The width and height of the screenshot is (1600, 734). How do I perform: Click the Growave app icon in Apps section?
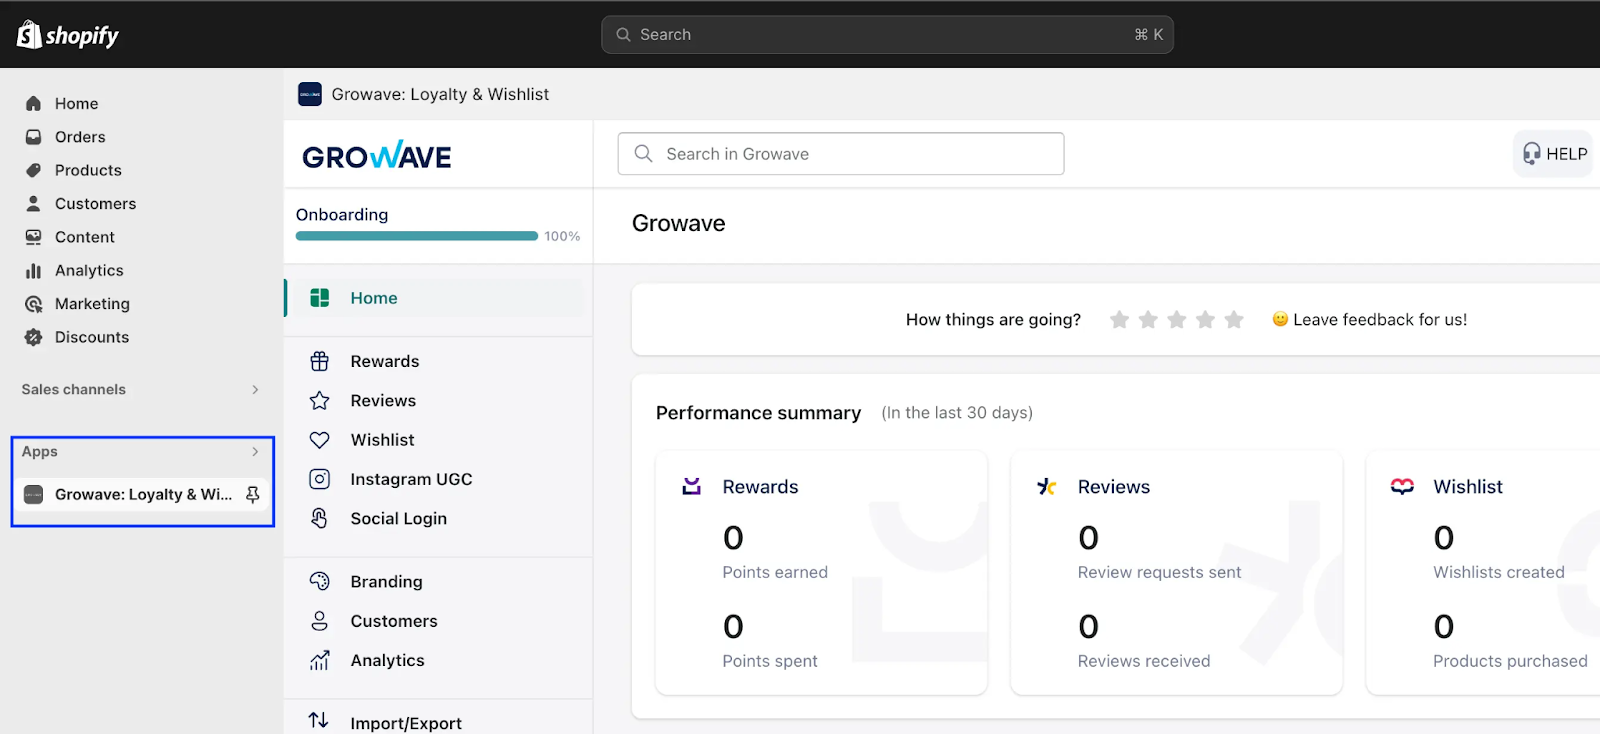(33, 494)
